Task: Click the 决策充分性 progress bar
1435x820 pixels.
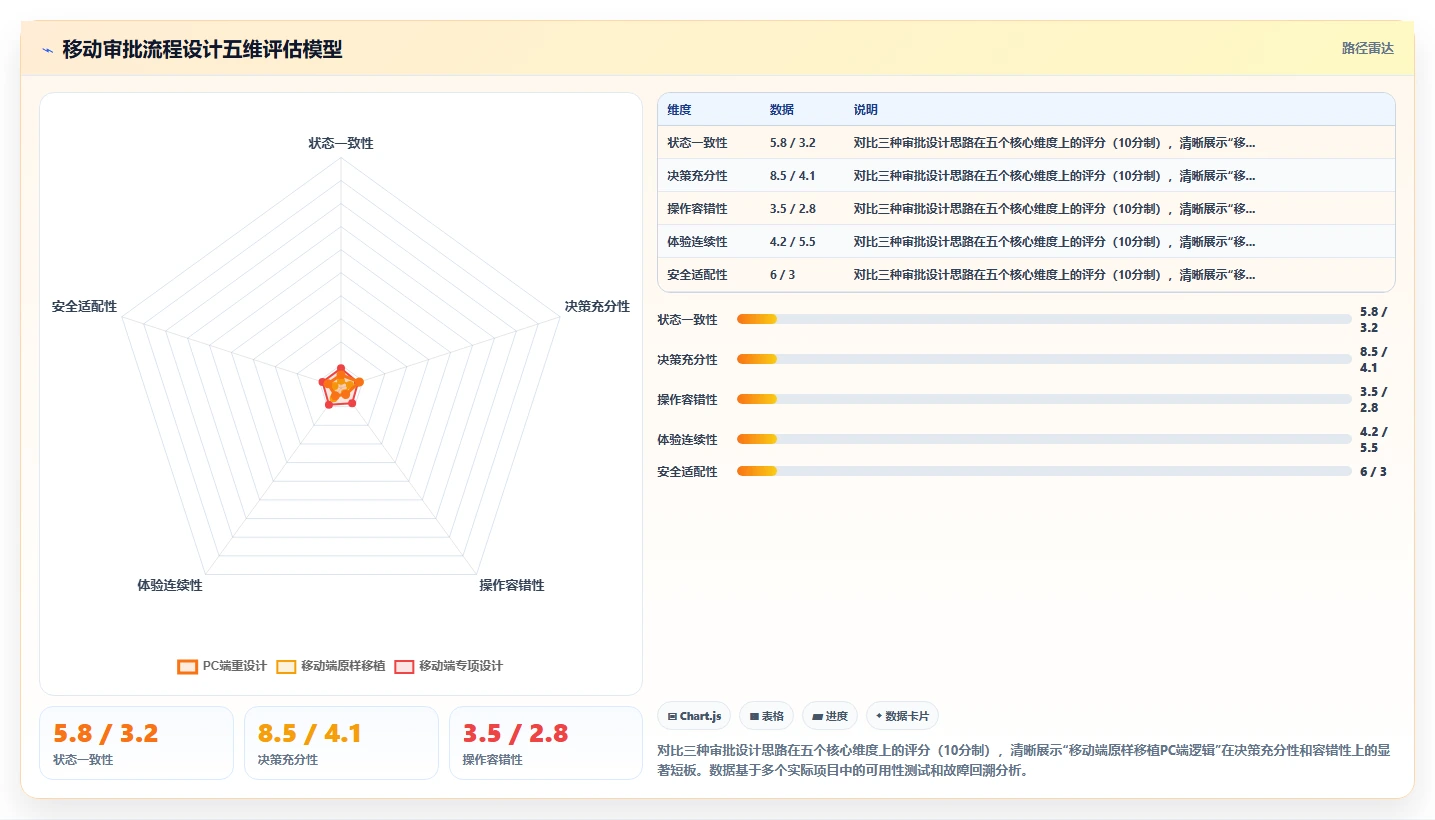Action: point(1044,359)
